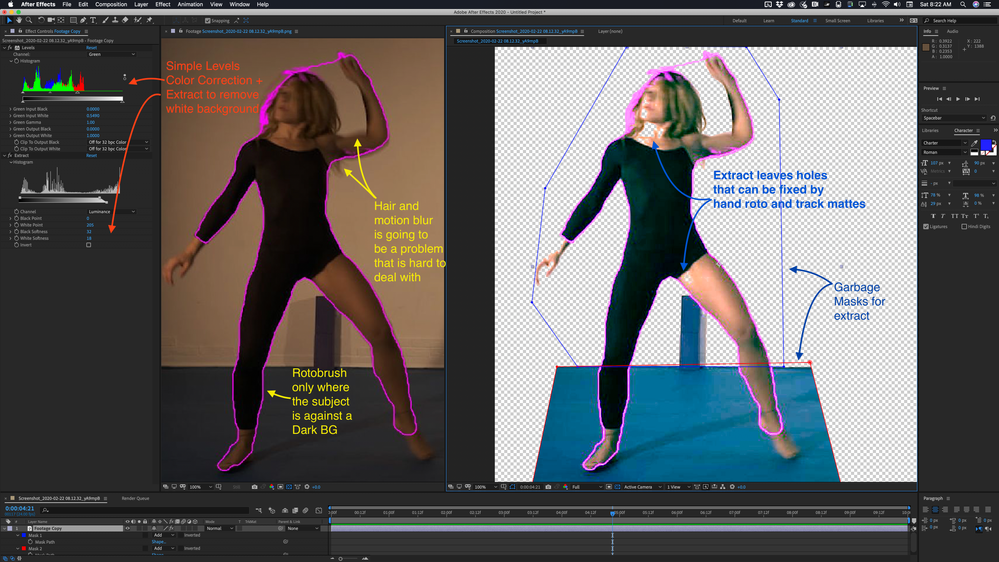The image size is (999, 562).
Task: Select the Eraser tool
Action: click(127, 20)
